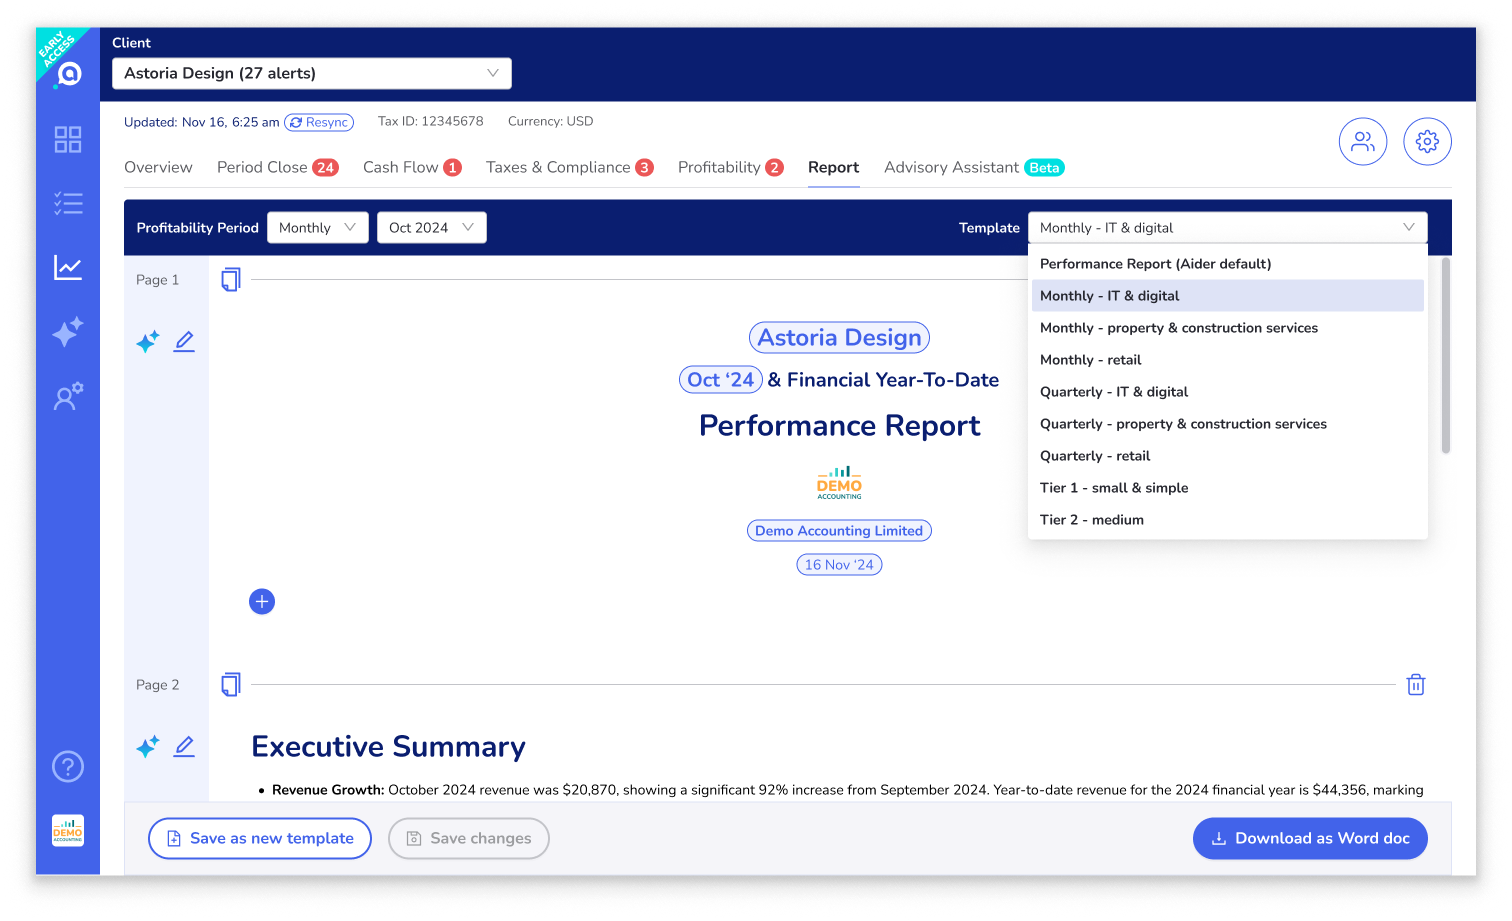1512x921 pixels.
Task: Choose Performance Report (Aider default) template
Action: [1155, 264]
